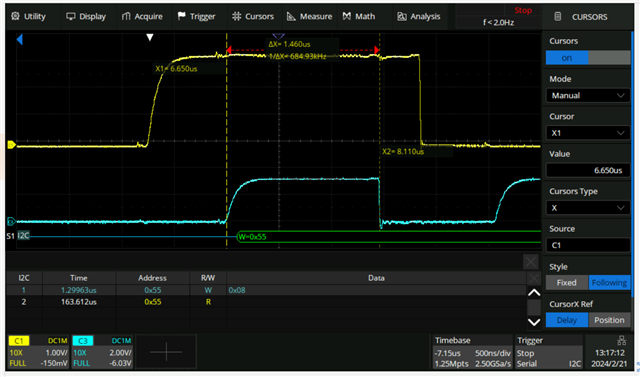Click the yellow channel 1 ground level marker
The image size is (640, 377).
coord(11,144)
